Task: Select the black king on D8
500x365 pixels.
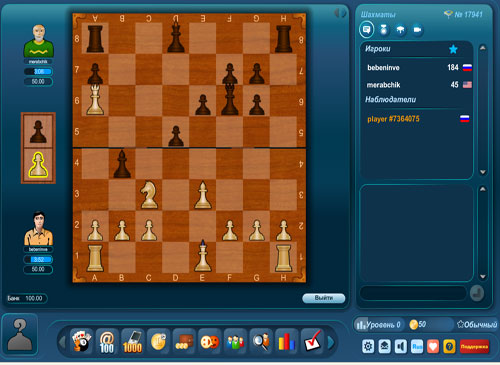Action: 176,36
